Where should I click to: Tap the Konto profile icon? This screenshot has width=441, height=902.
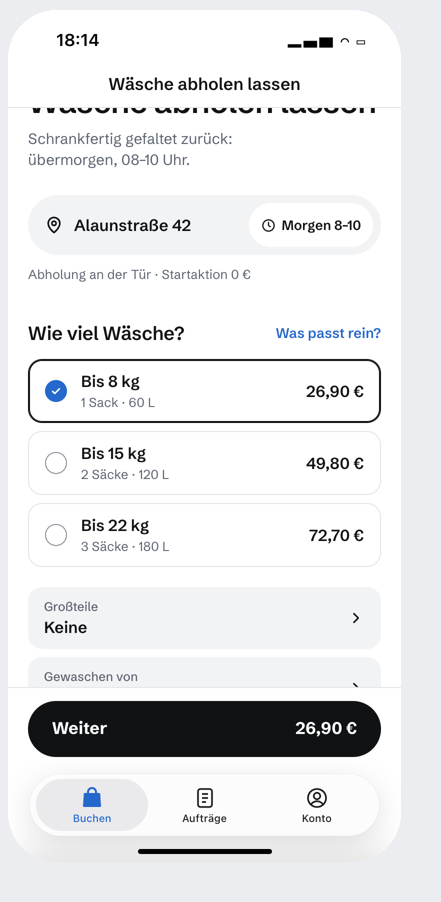click(317, 798)
